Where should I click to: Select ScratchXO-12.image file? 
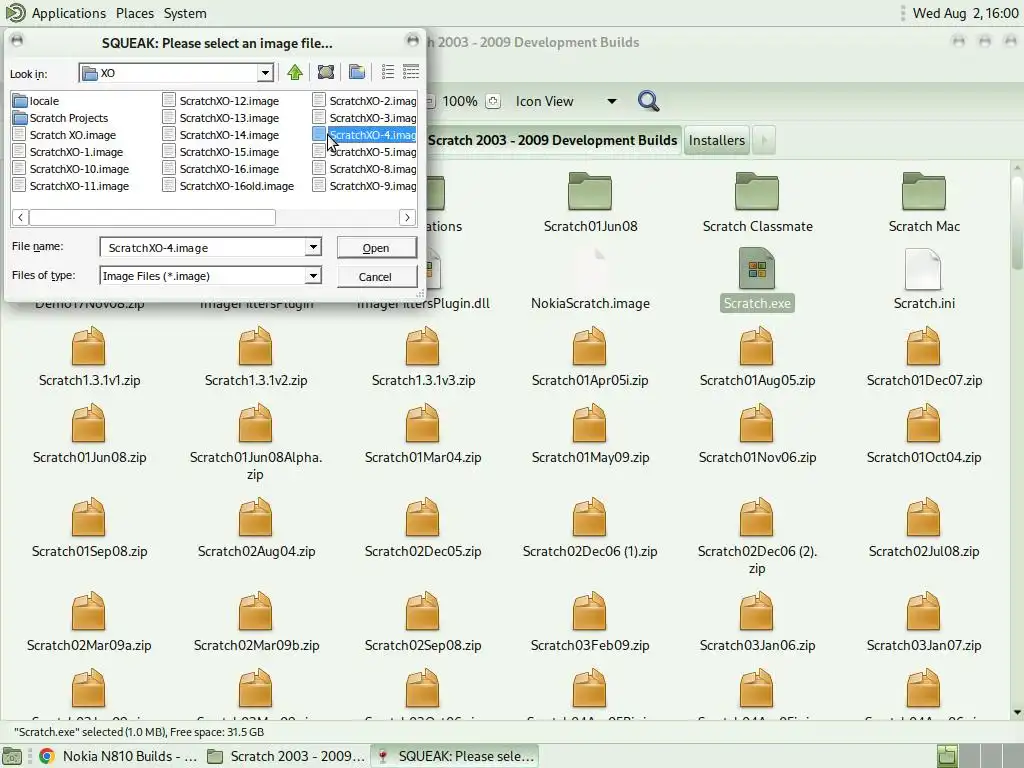click(221, 101)
